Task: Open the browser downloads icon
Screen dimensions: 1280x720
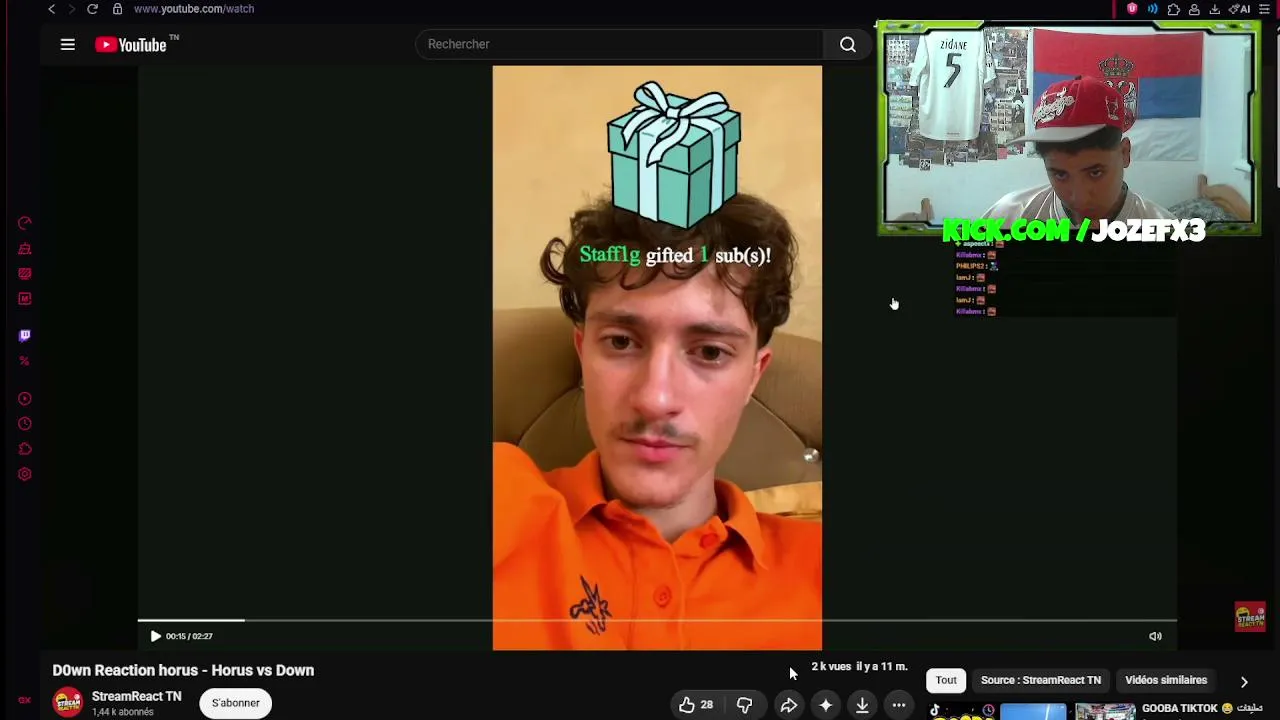Action: pos(1215,9)
